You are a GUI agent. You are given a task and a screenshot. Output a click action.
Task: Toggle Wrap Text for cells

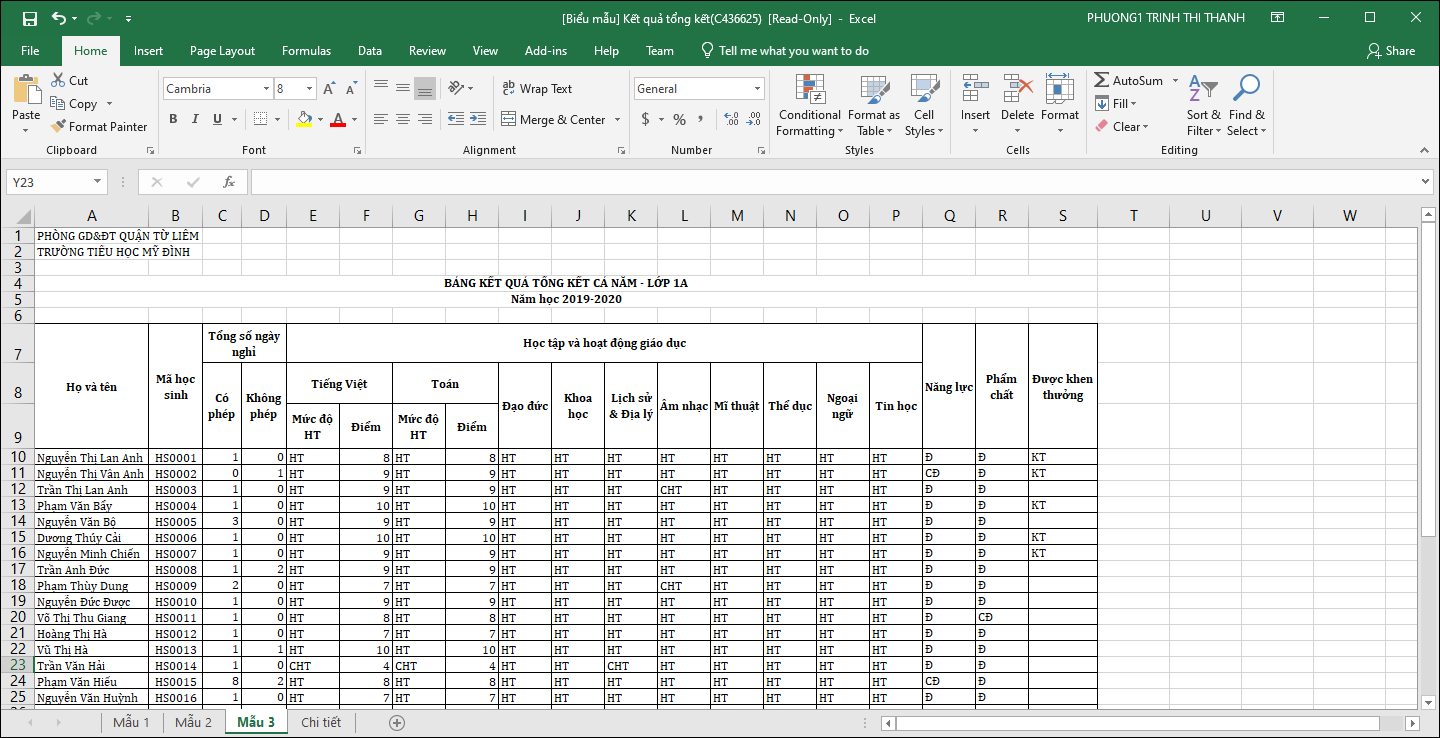537,89
